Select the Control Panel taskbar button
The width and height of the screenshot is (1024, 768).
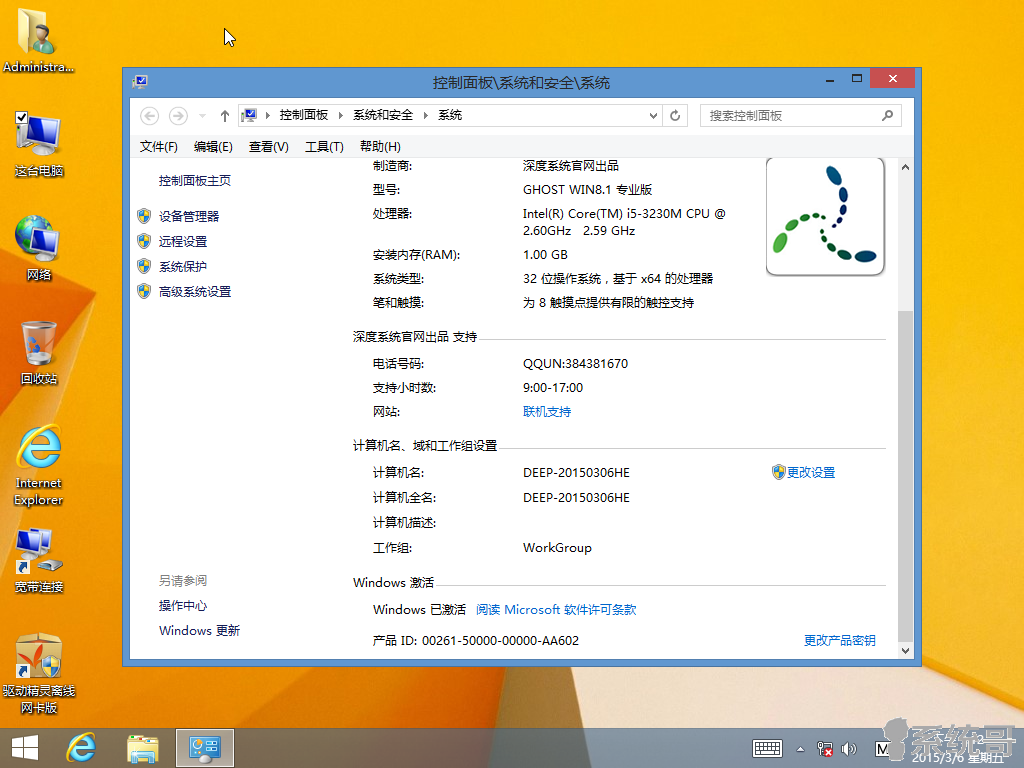tap(204, 748)
